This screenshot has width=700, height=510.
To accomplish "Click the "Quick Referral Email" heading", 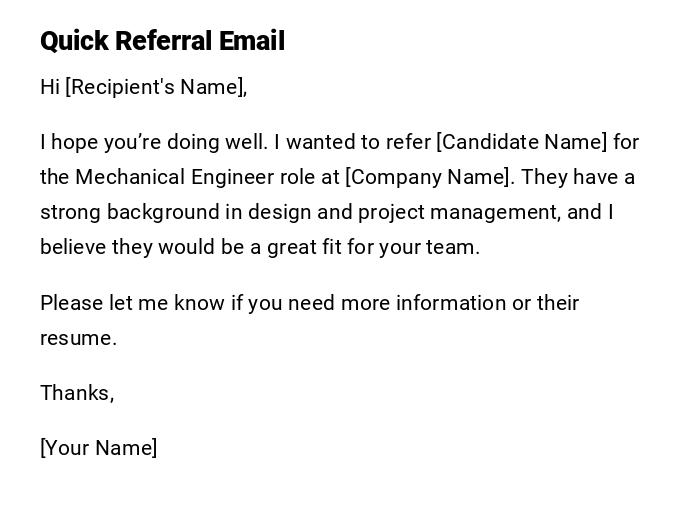I will 162,41.
